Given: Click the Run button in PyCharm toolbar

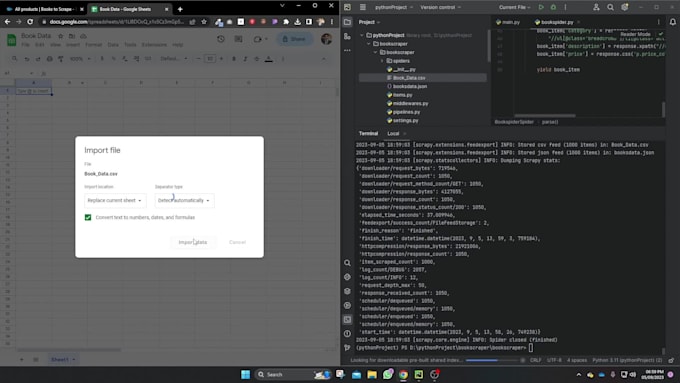Looking at the screenshot, I should pos(541,7).
